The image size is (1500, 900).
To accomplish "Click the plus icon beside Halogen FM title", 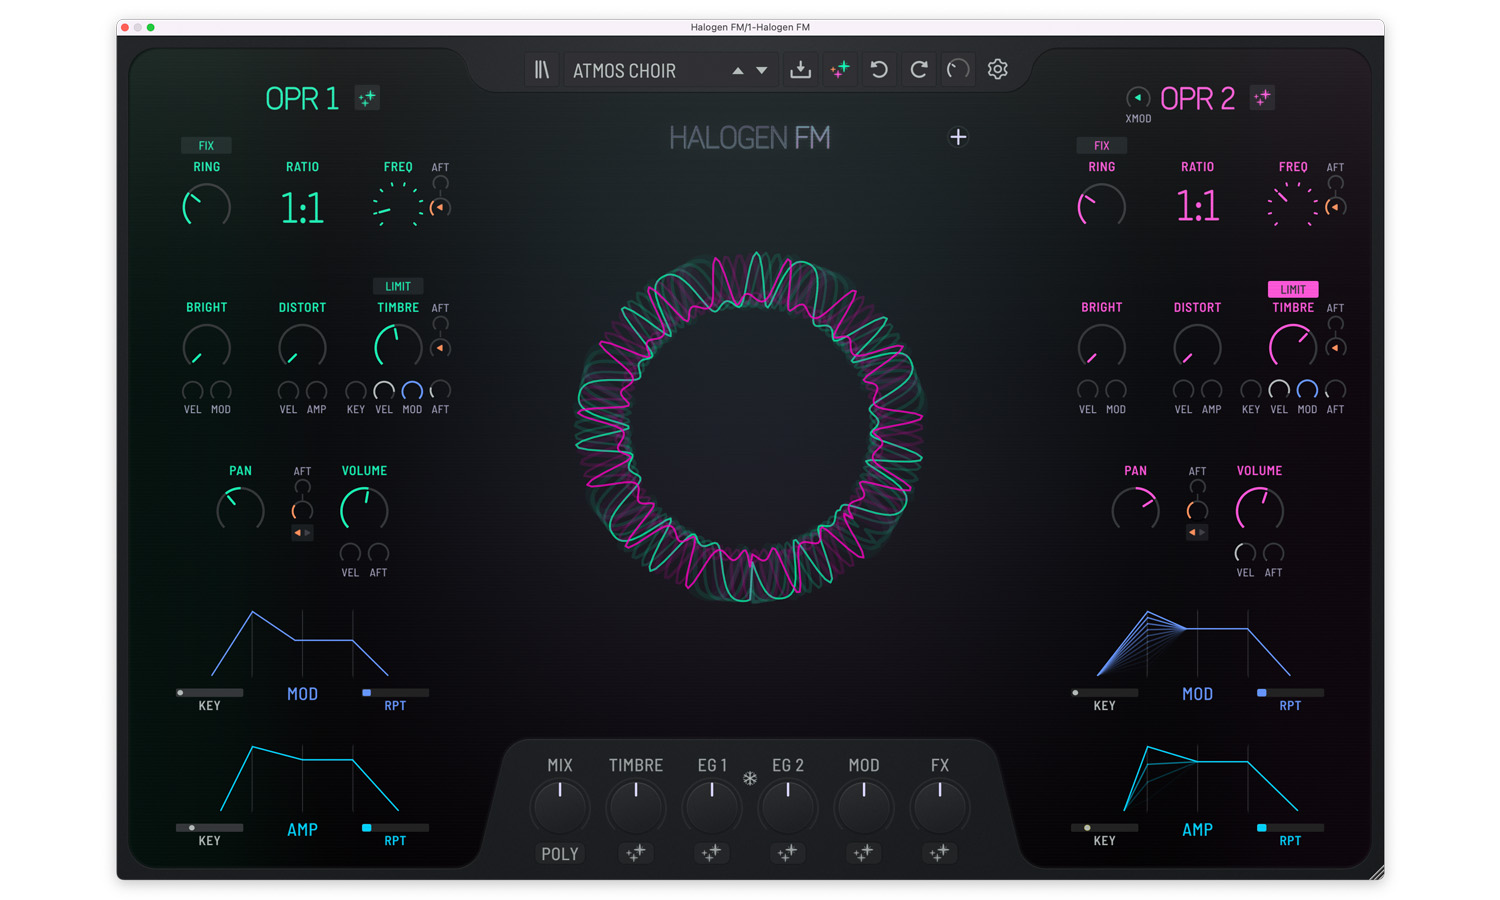I will 958,137.
